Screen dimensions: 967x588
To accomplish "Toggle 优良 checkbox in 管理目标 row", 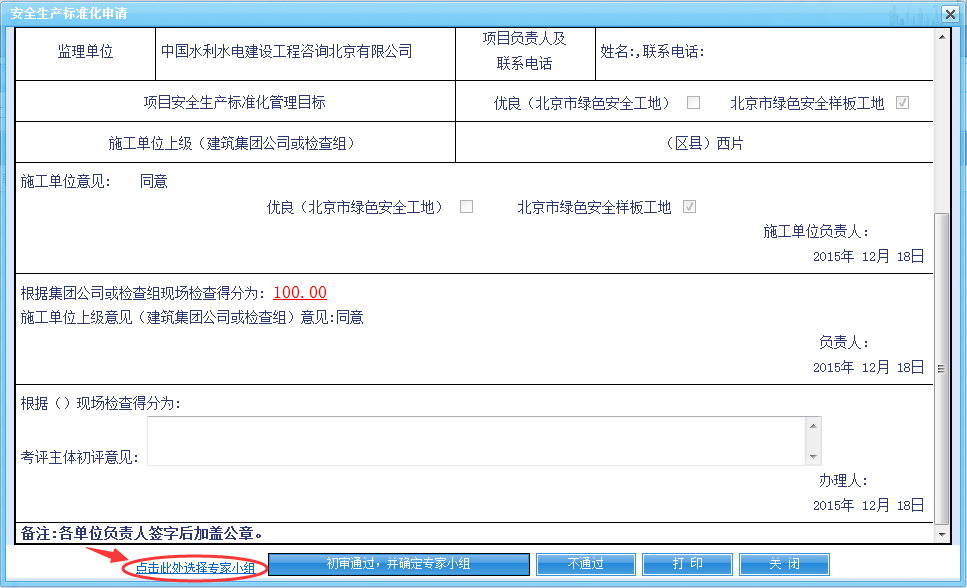I will click(693, 103).
